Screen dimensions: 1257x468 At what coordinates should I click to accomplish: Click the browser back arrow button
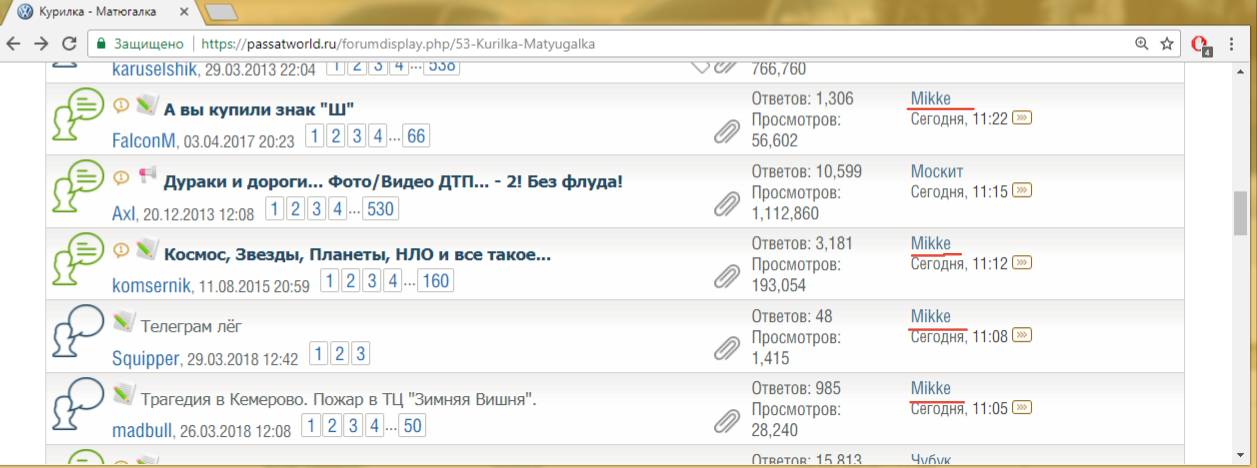click(x=14, y=44)
